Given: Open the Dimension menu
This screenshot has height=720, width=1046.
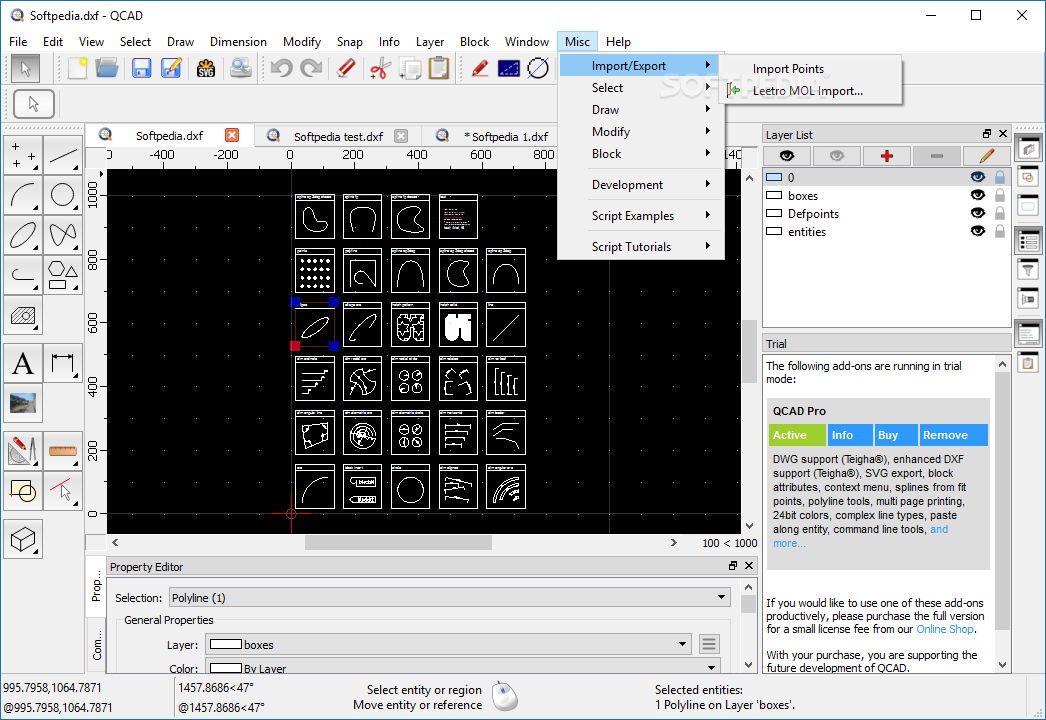Looking at the screenshot, I should click(x=238, y=41).
